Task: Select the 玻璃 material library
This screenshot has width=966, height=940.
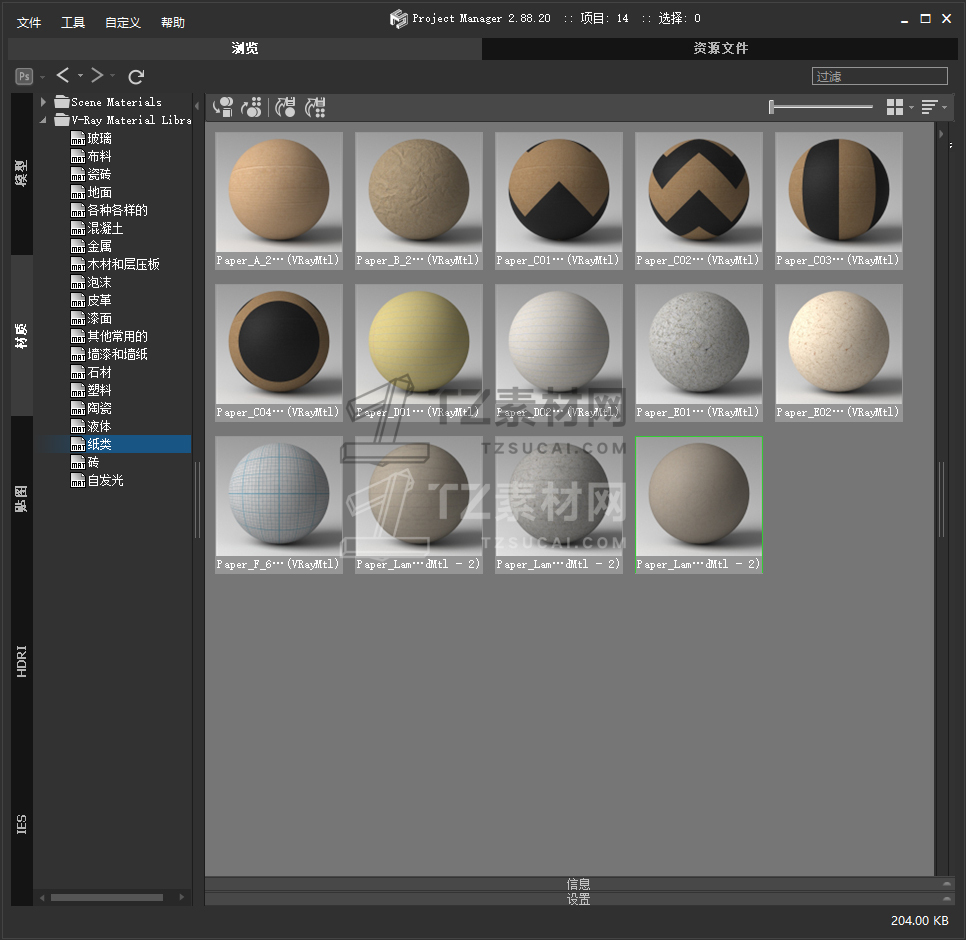Action: coord(99,138)
